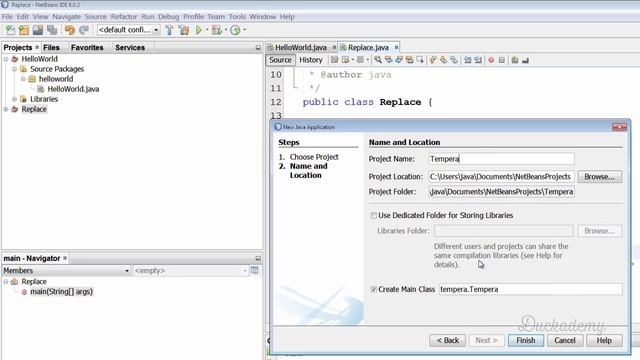This screenshot has height=360, width=640.
Task: Open the Tools menu
Action: pyautogui.click(x=237, y=17)
